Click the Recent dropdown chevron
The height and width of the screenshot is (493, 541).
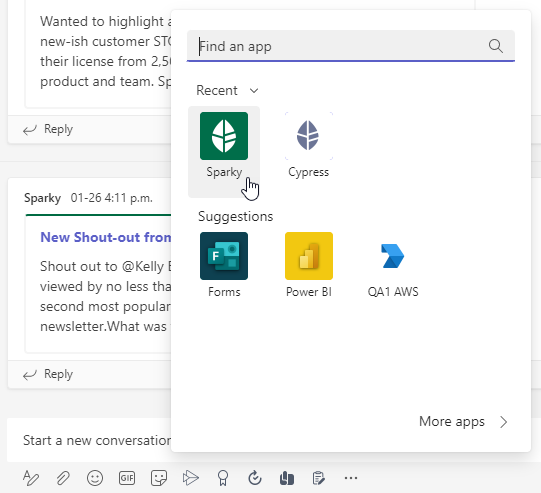[x=254, y=90]
